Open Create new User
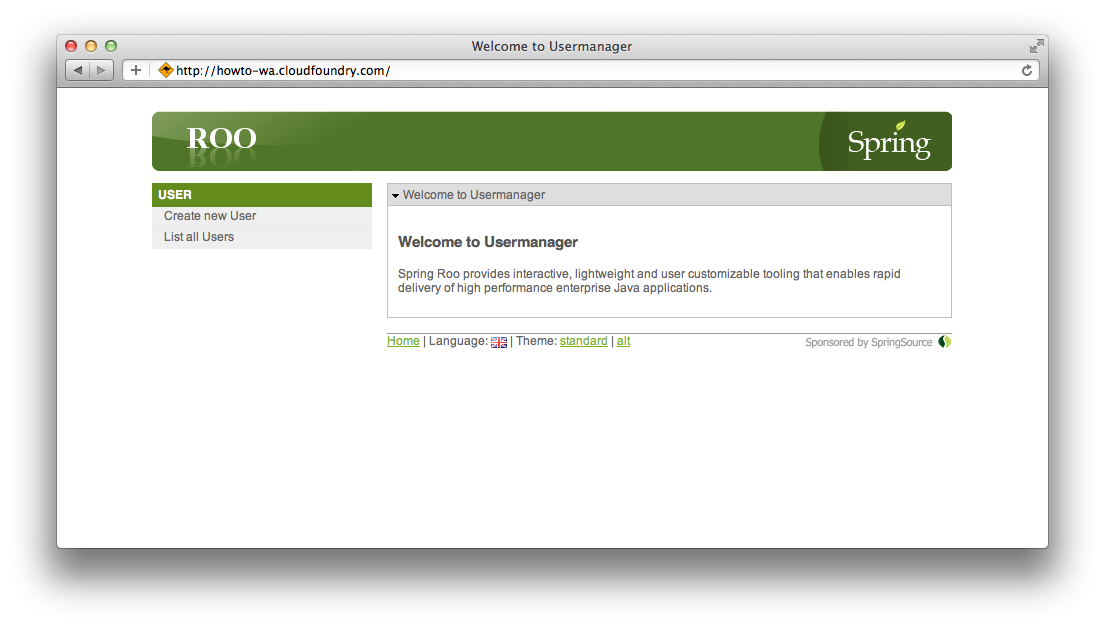 pos(210,216)
